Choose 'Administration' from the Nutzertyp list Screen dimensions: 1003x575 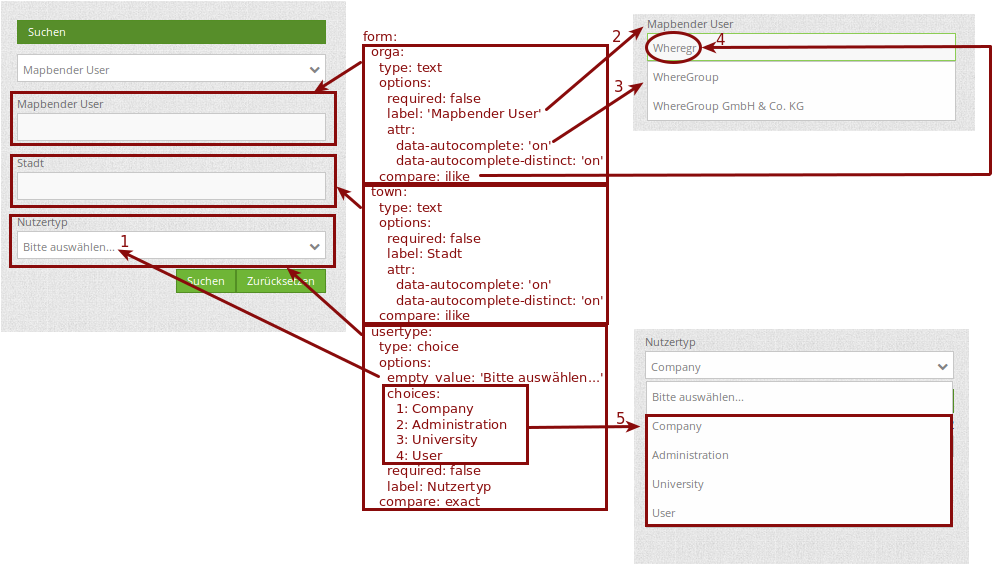pyautogui.click(x=690, y=455)
